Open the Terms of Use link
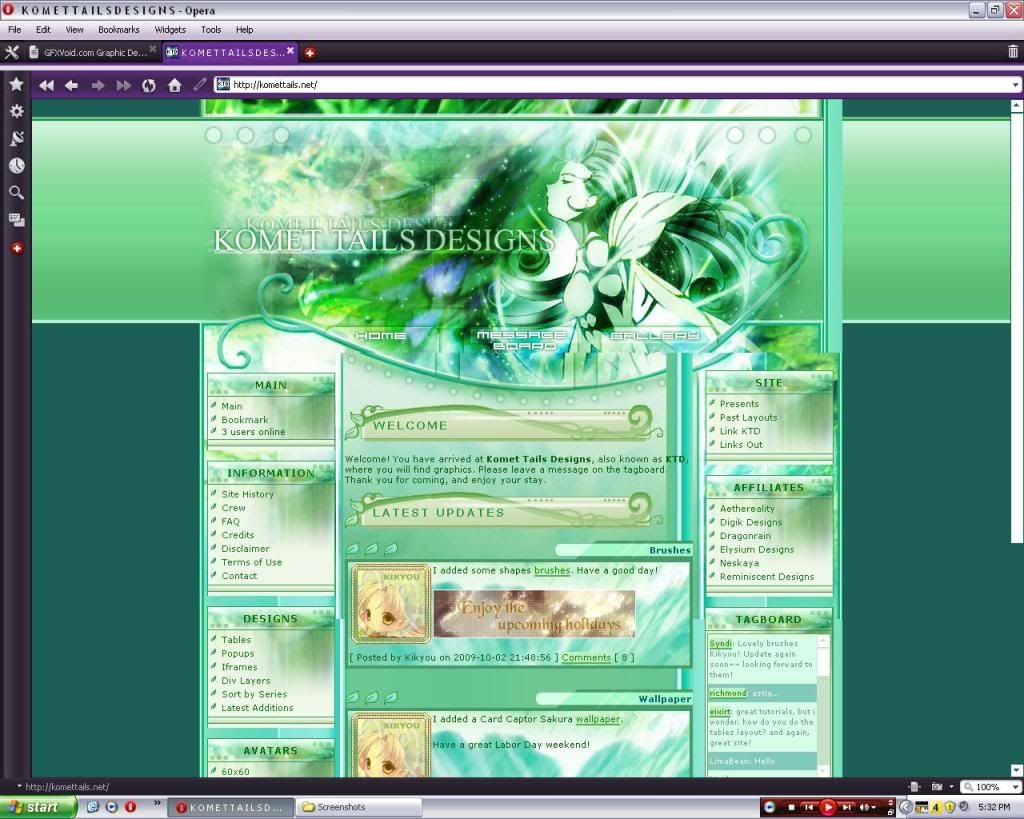 point(251,562)
